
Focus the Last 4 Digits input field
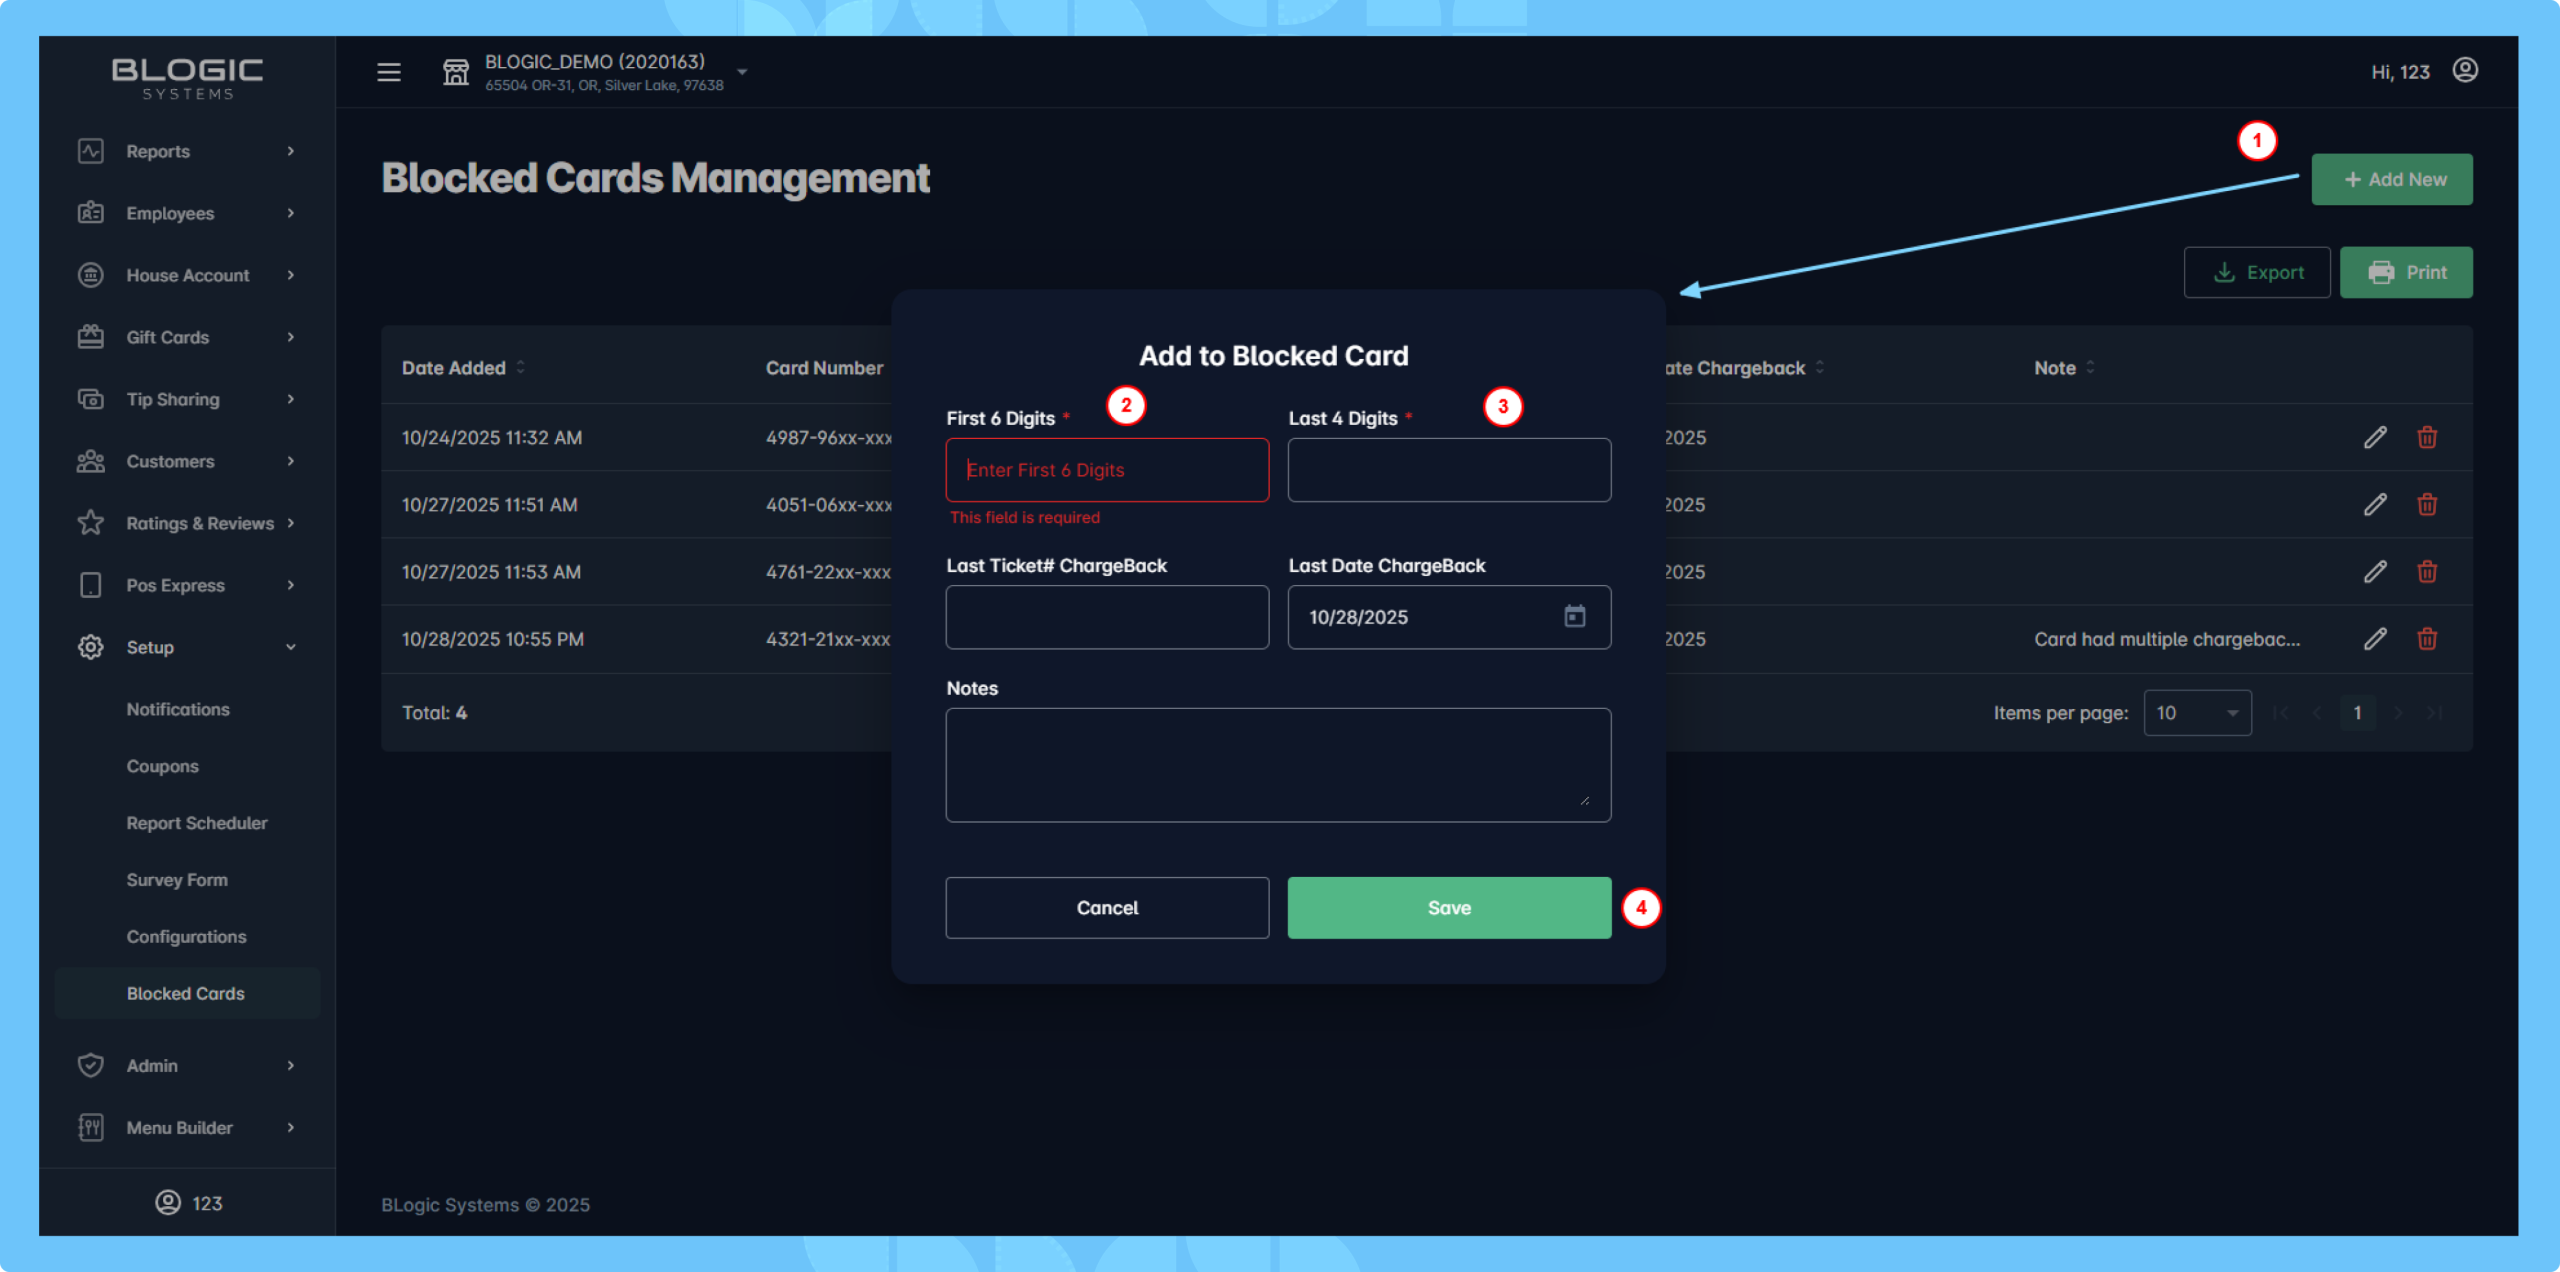[x=1449, y=469]
